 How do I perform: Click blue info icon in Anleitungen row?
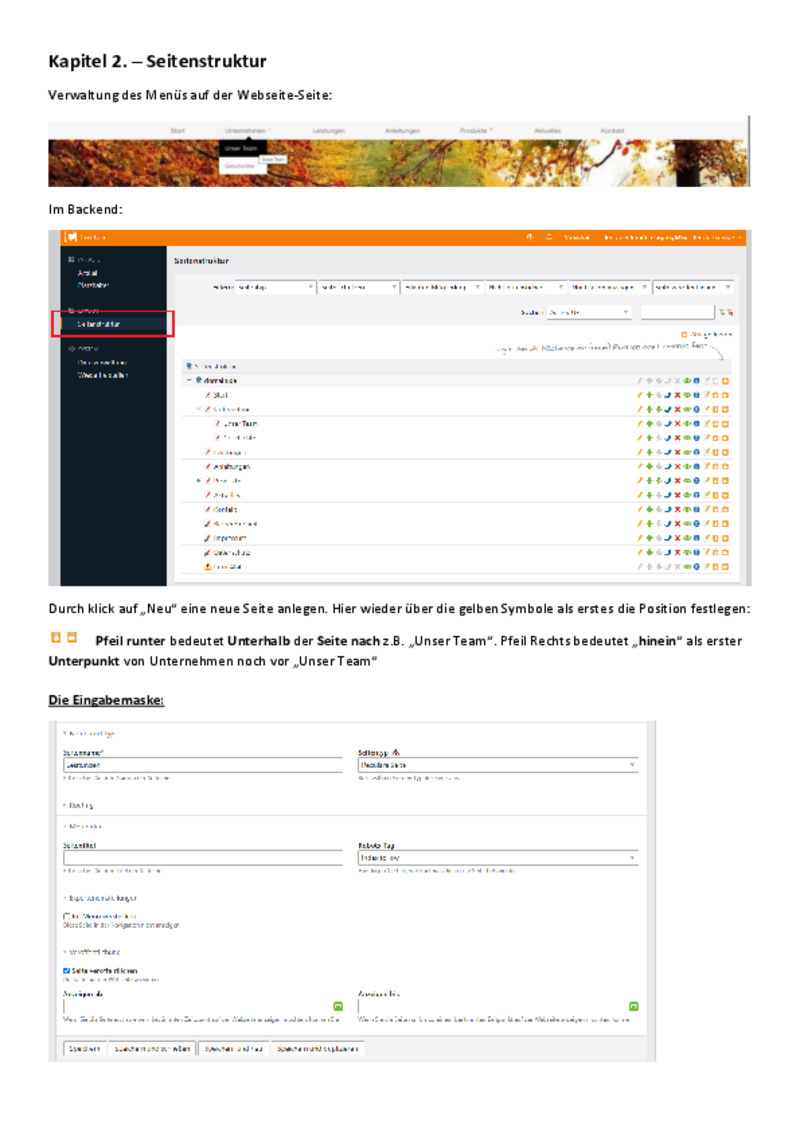[x=697, y=466]
